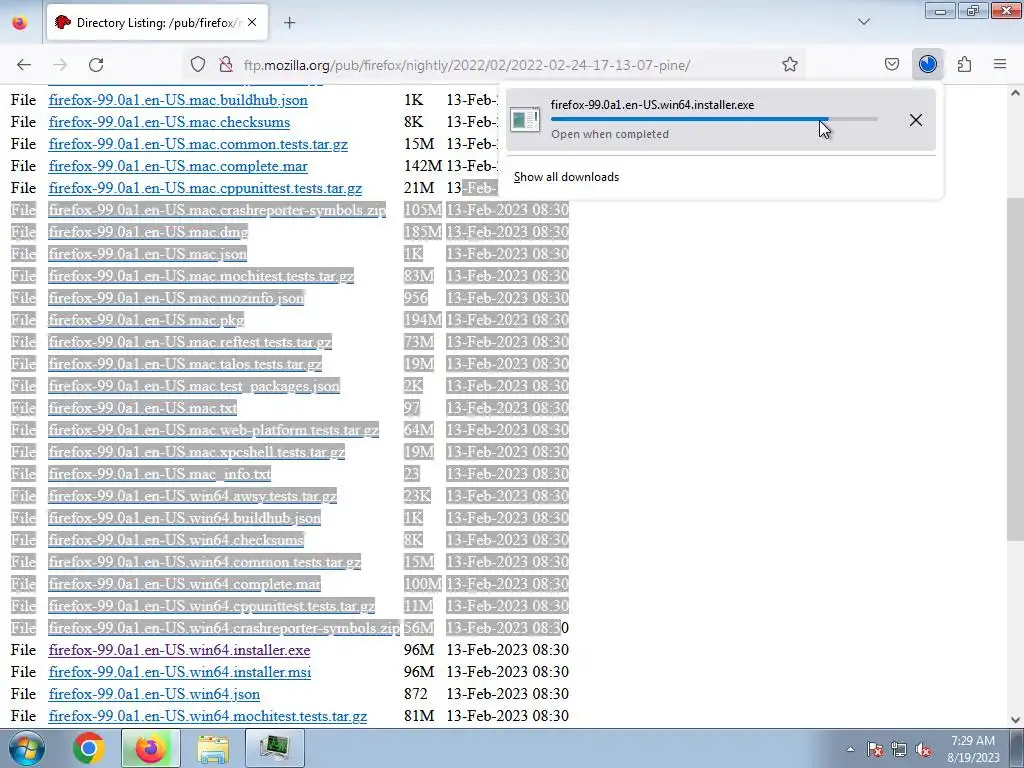This screenshot has width=1024, height=768.
Task: Download win64.cppunittest.tests.tar.gz file
Action: [212, 606]
